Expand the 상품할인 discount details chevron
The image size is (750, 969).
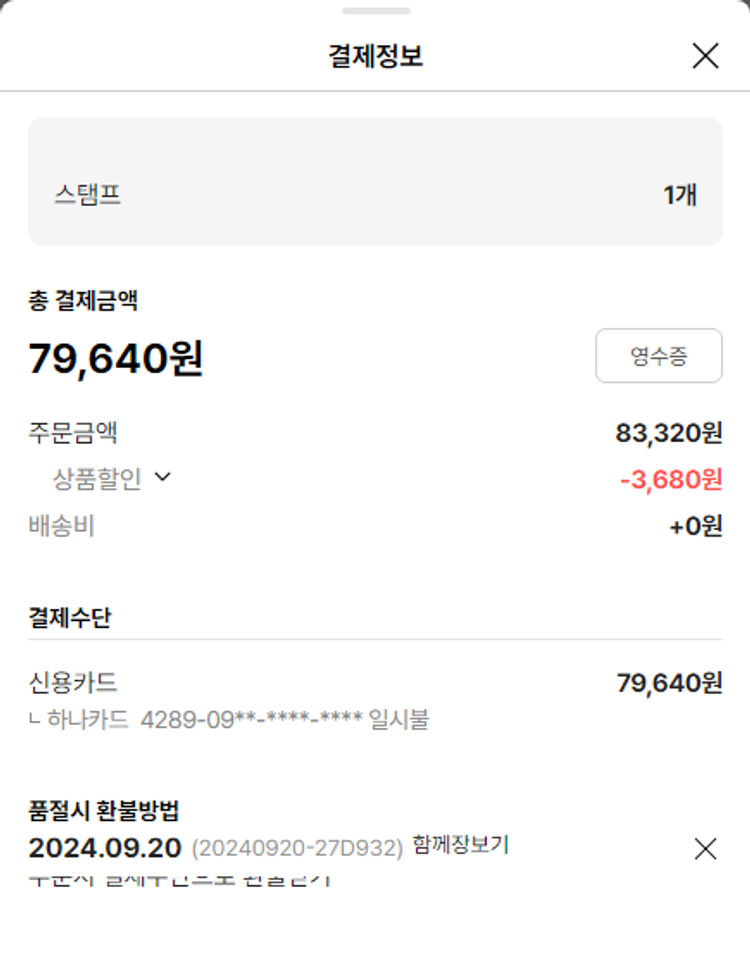163,478
